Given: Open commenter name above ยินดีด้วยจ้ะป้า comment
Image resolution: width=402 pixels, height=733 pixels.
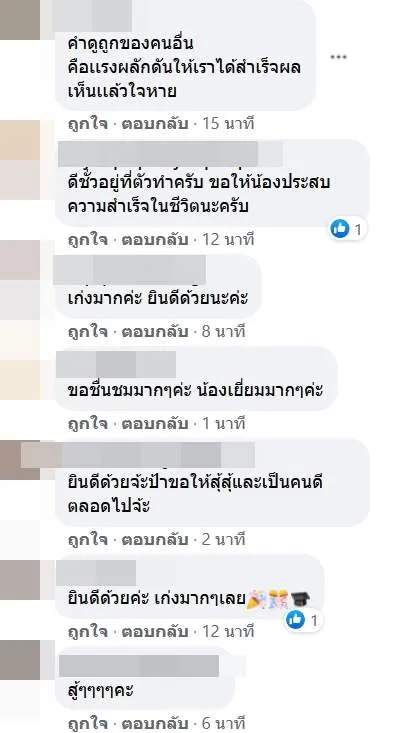Looking at the screenshot, I should tap(138, 454).
